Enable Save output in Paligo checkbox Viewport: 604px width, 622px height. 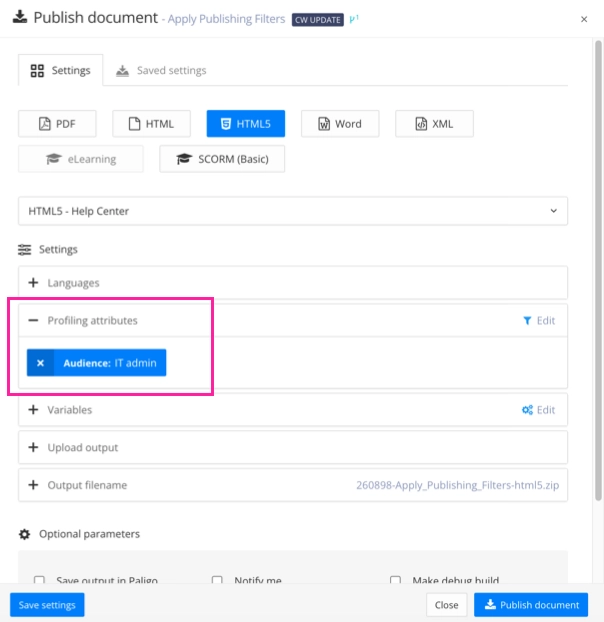[x=39, y=580]
